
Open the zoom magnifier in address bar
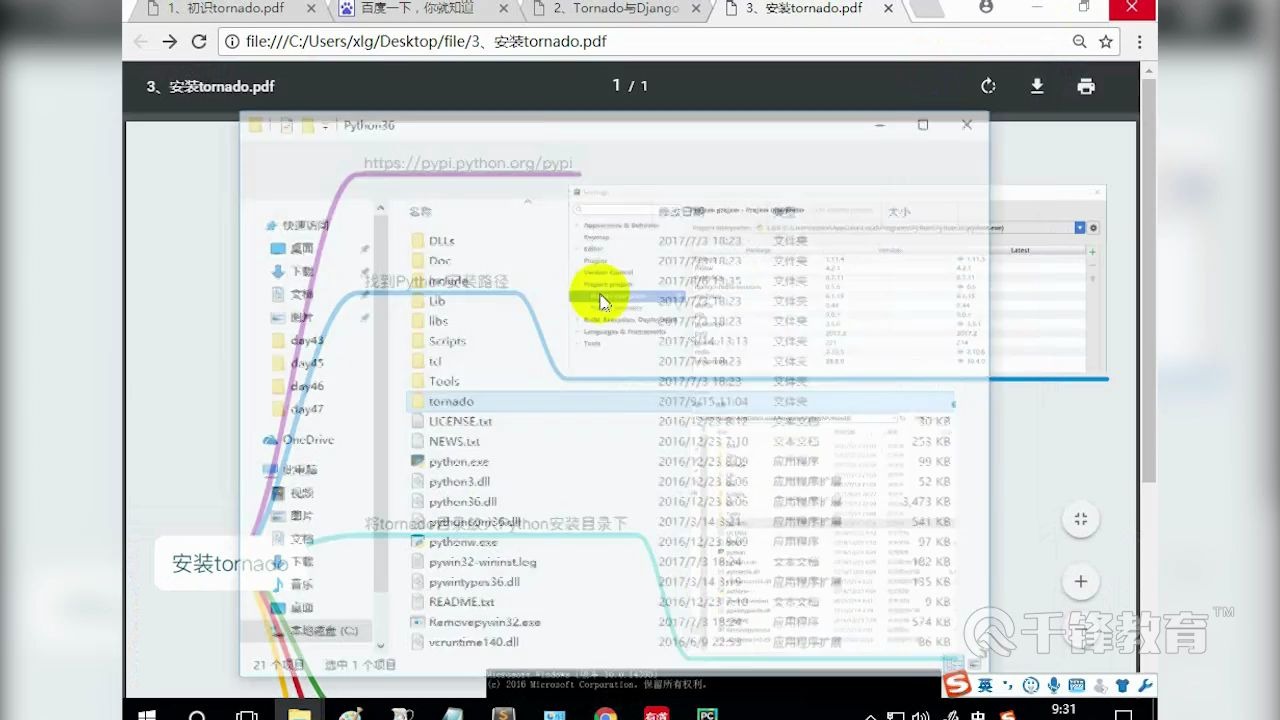(x=1079, y=42)
